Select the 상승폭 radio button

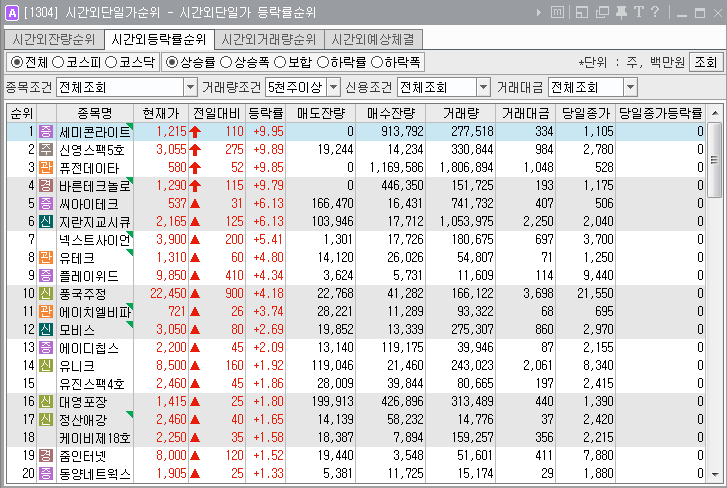pos(226,62)
